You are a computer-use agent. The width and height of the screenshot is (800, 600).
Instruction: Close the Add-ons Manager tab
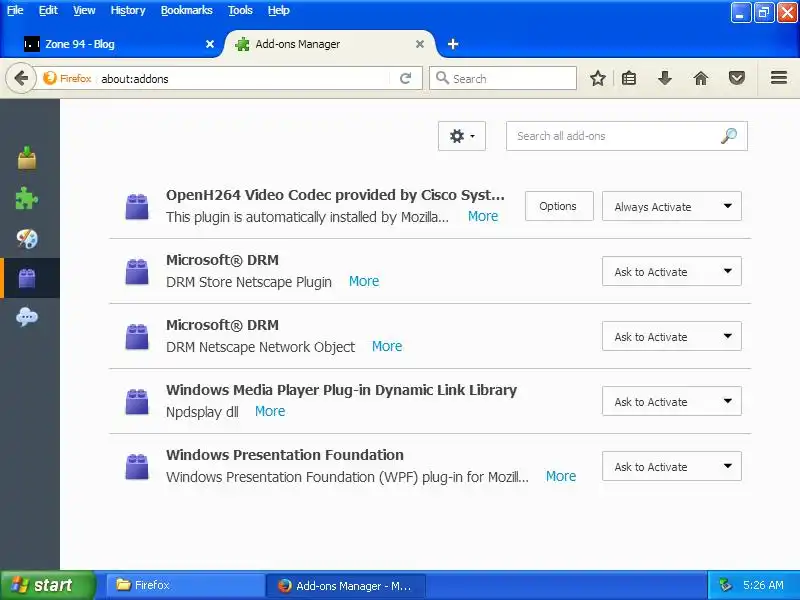pos(420,44)
